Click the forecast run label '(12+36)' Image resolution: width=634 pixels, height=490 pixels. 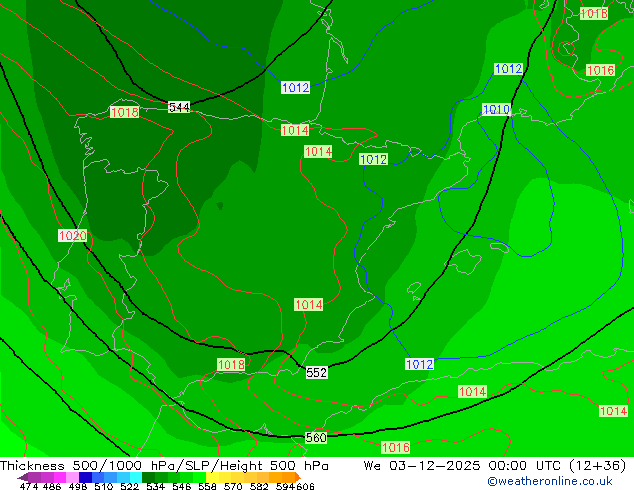point(598,466)
